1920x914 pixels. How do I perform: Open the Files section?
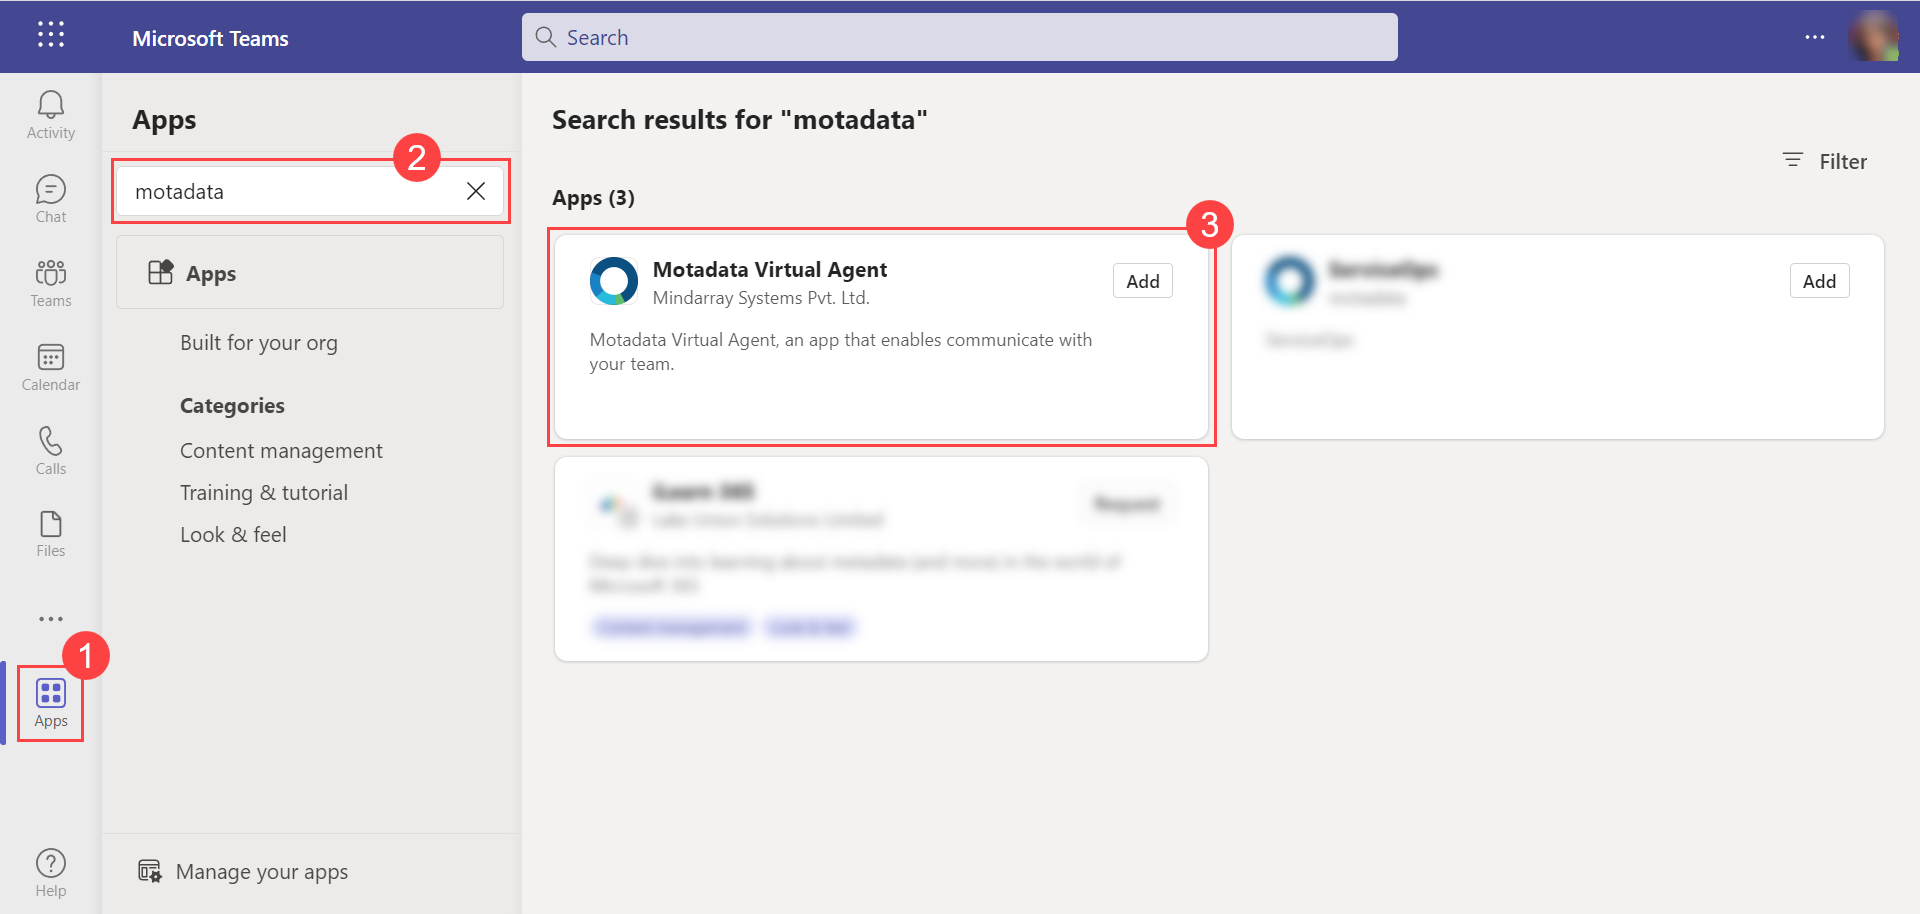pyautogui.click(x=50, y=533)
